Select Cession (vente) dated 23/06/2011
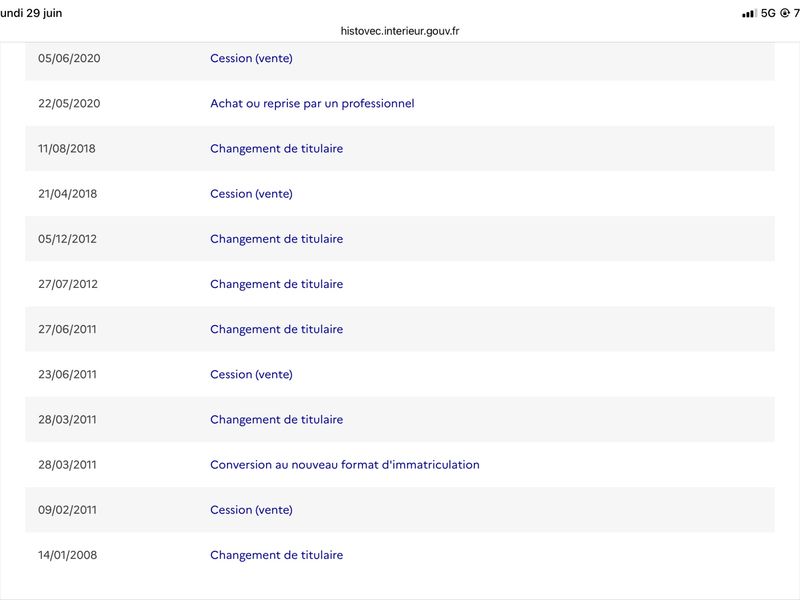The height and width of the screenshot is (600, 800). click(x=251, y=374)
